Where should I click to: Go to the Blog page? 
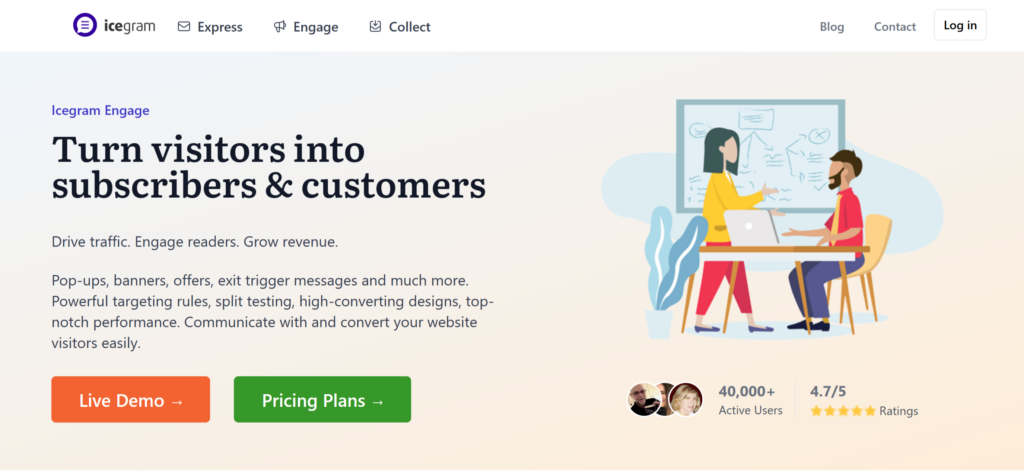point(832,27)
